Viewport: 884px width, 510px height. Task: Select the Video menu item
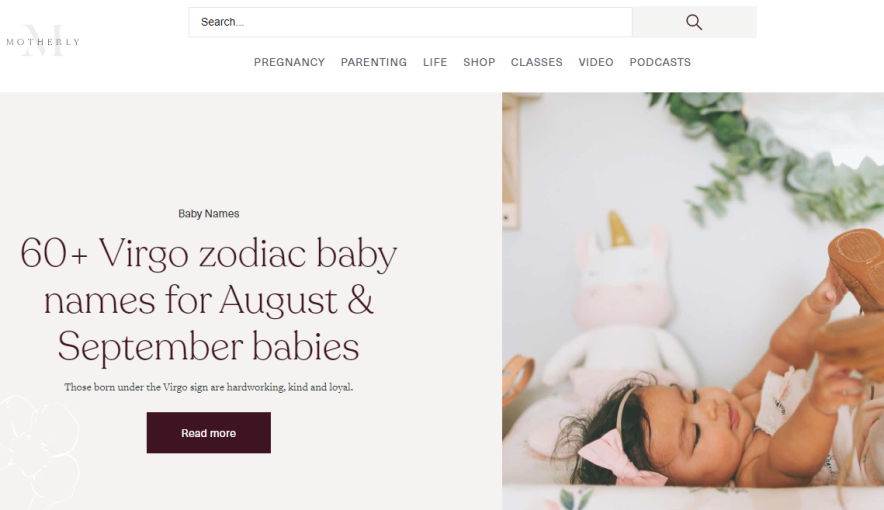596,62
